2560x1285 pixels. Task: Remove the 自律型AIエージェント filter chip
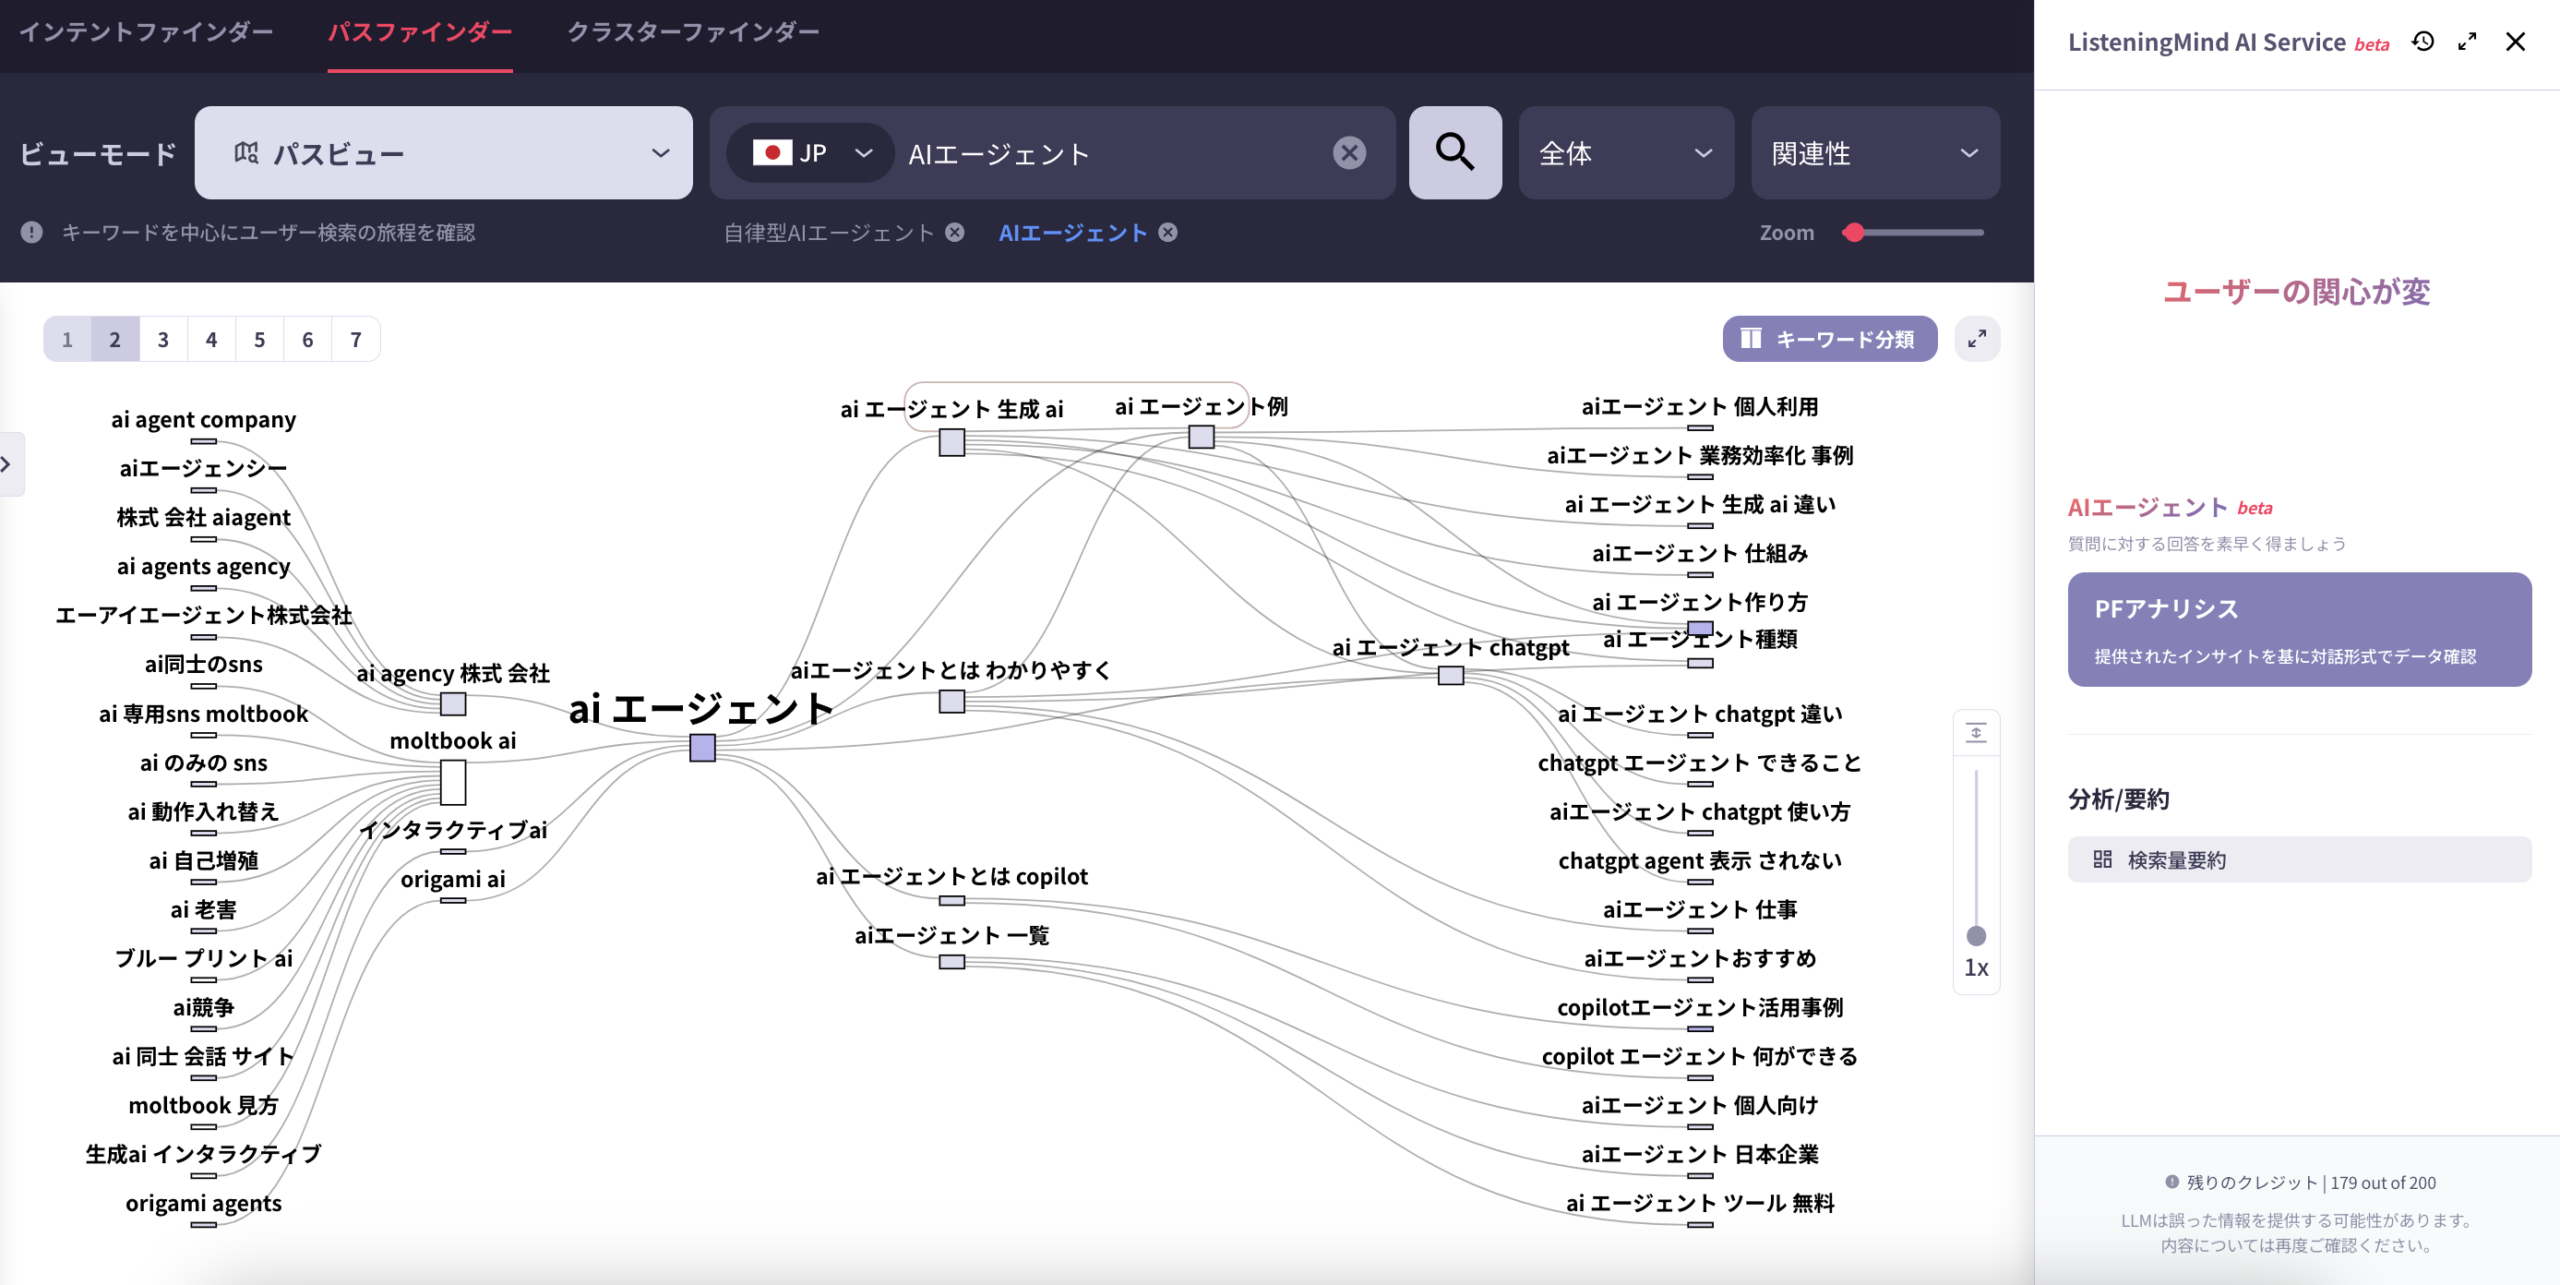(x=955, y=232)
